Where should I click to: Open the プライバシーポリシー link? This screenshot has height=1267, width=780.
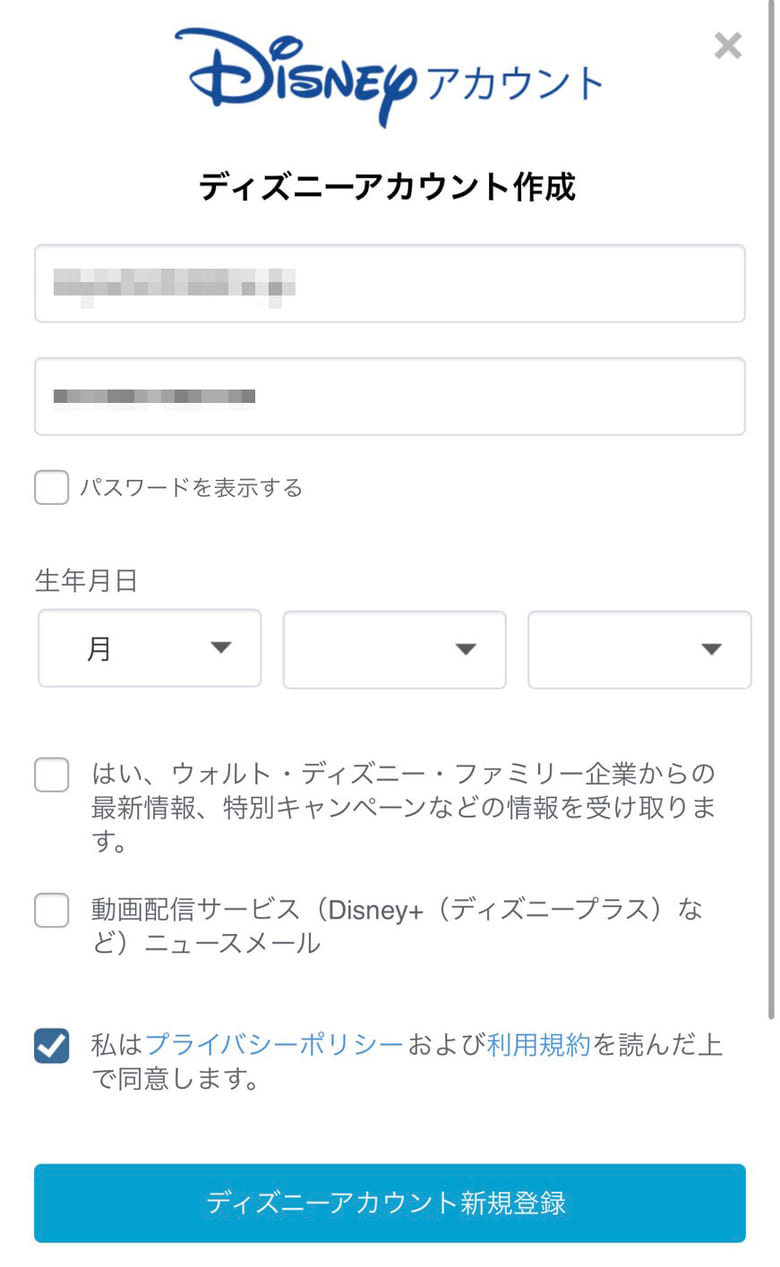coord(274,1045)
